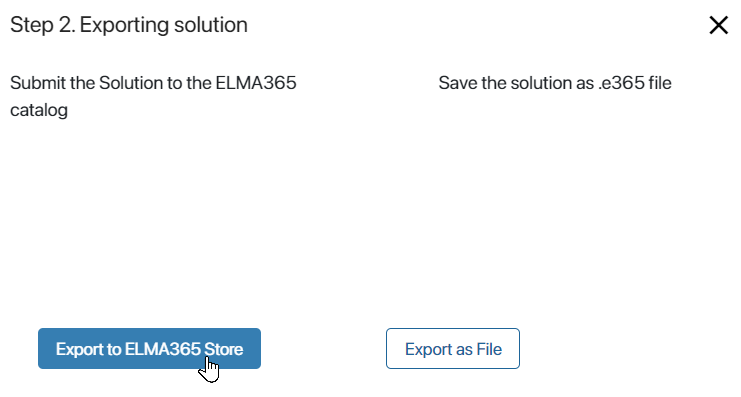Screen dimensions: 741x397
Task: Submit solution to the ELMA365 Store
Action: click(x=149, y=349)
